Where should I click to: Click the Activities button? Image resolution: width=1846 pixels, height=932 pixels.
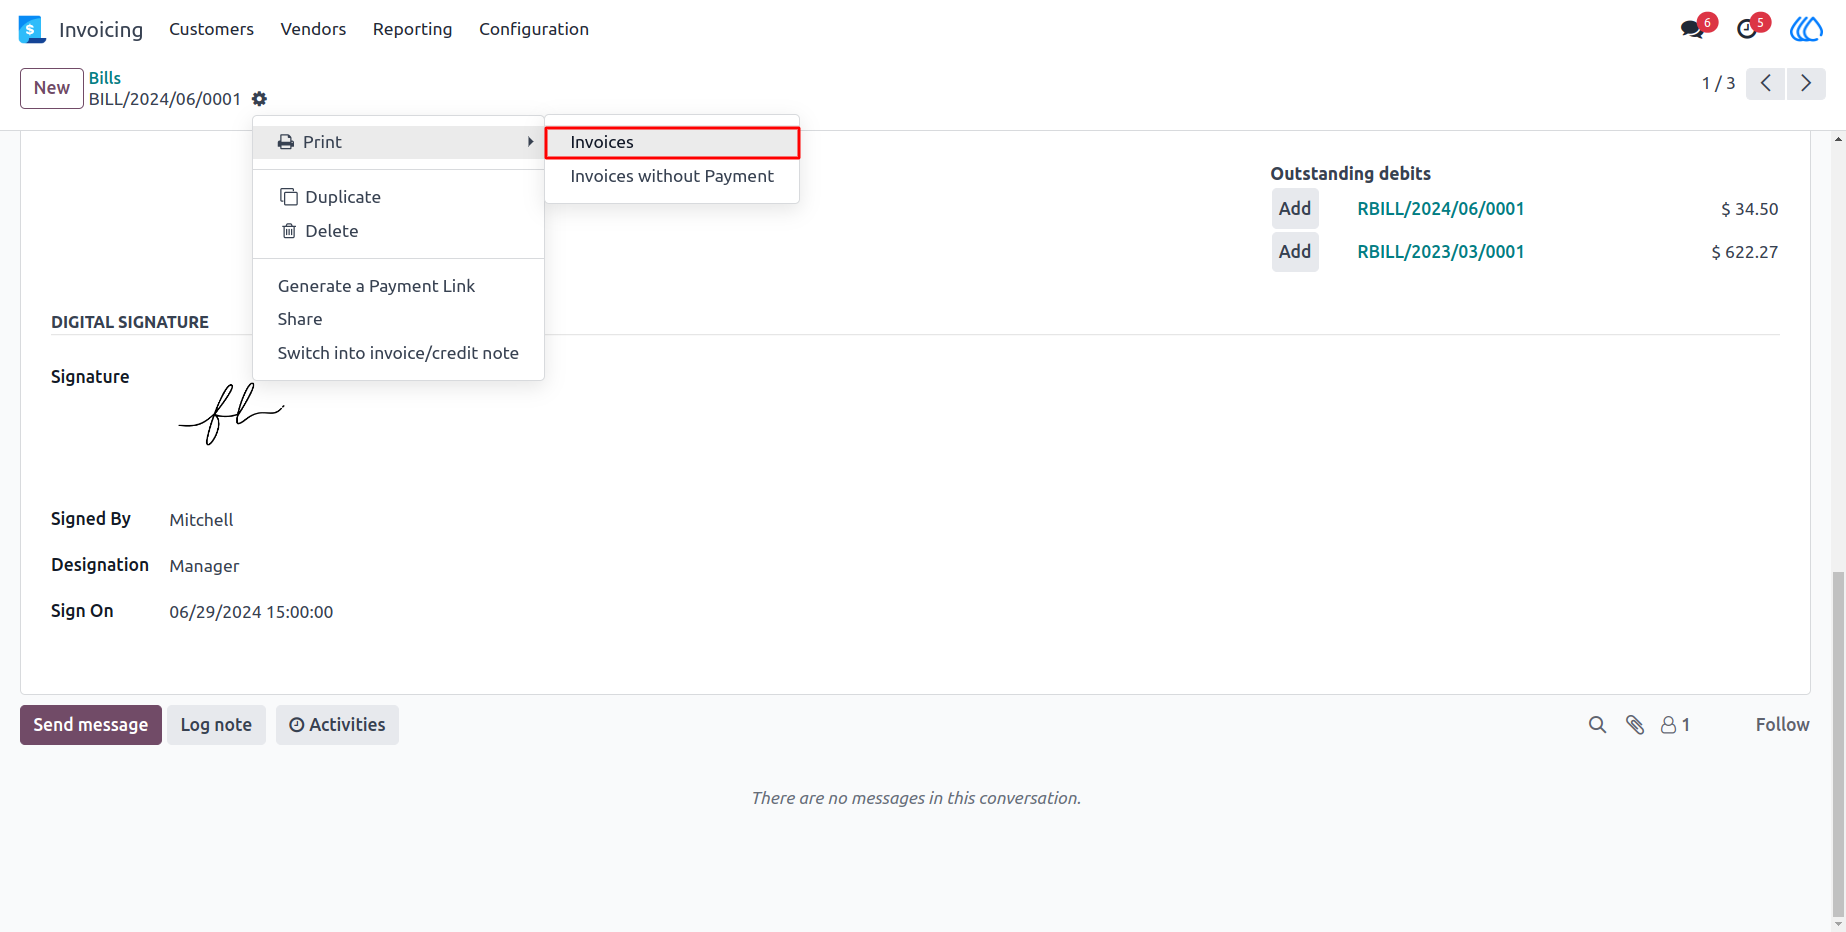tap(337, 725)
